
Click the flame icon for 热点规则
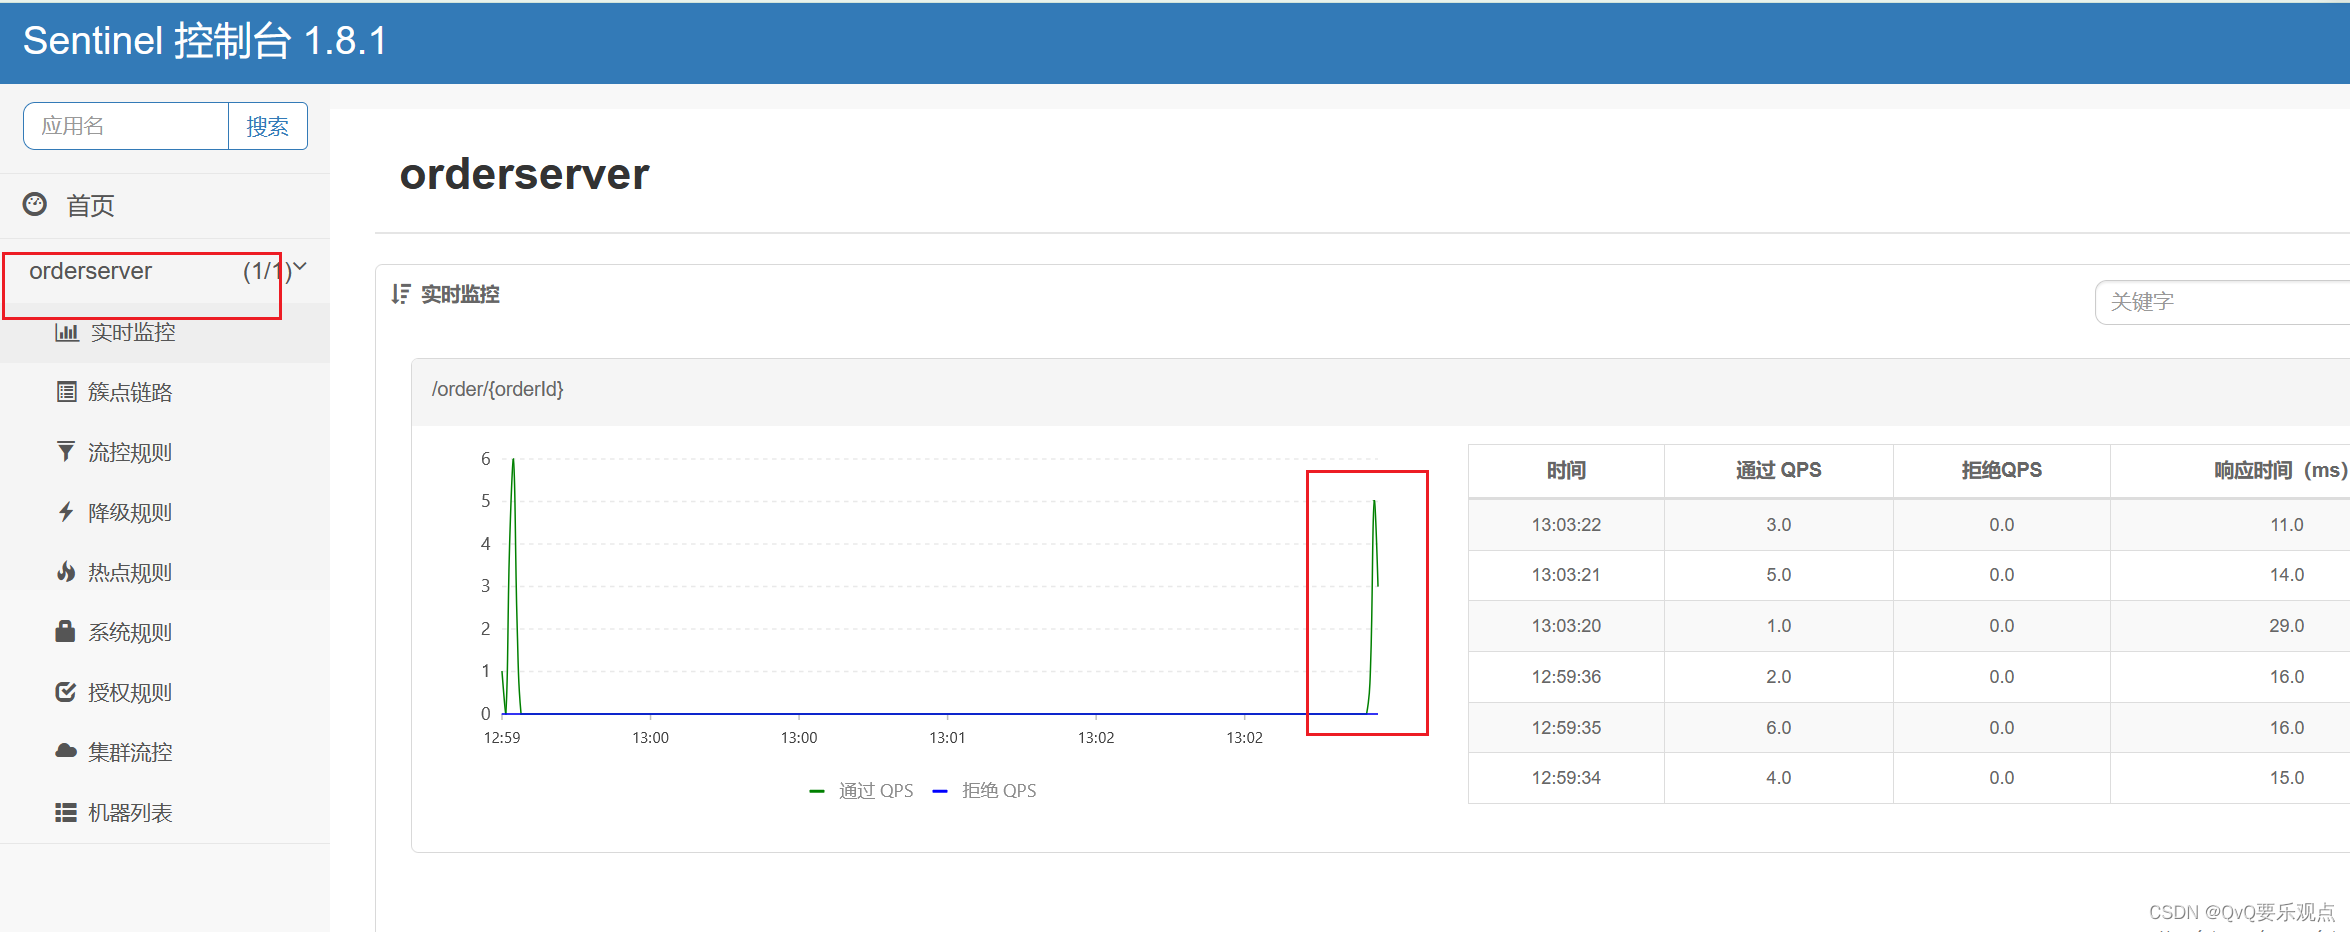pyautogui.click(x=66, y=572)
